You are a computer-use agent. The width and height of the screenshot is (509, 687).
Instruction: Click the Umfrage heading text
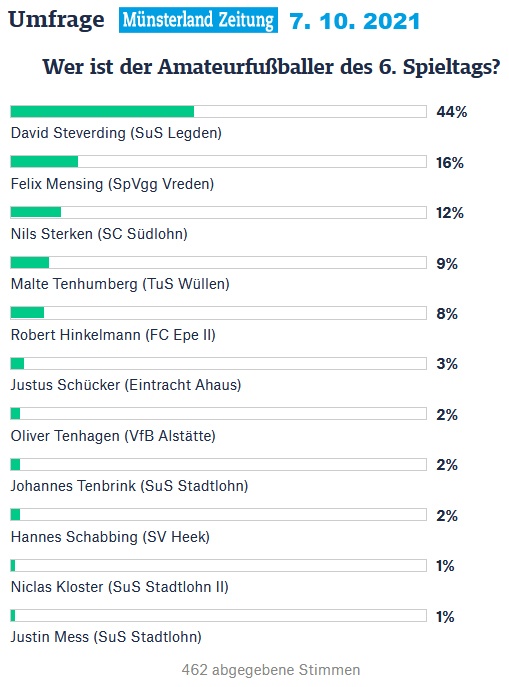point(57,20)
